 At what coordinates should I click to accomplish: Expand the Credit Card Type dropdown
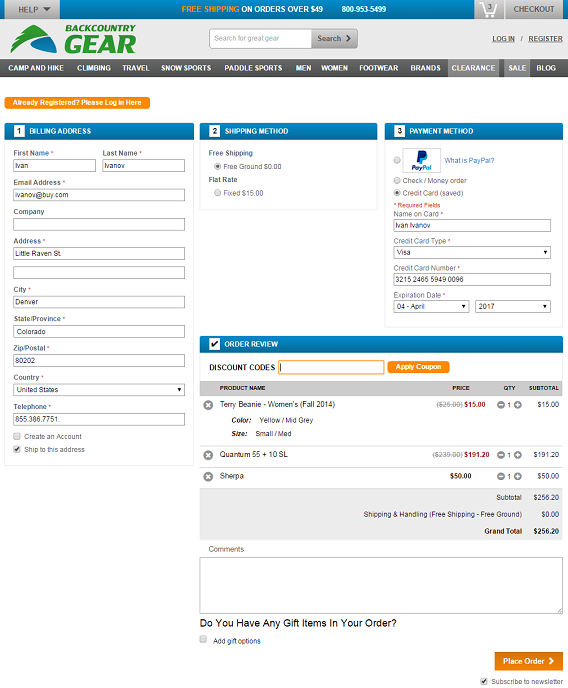(472, 252)
